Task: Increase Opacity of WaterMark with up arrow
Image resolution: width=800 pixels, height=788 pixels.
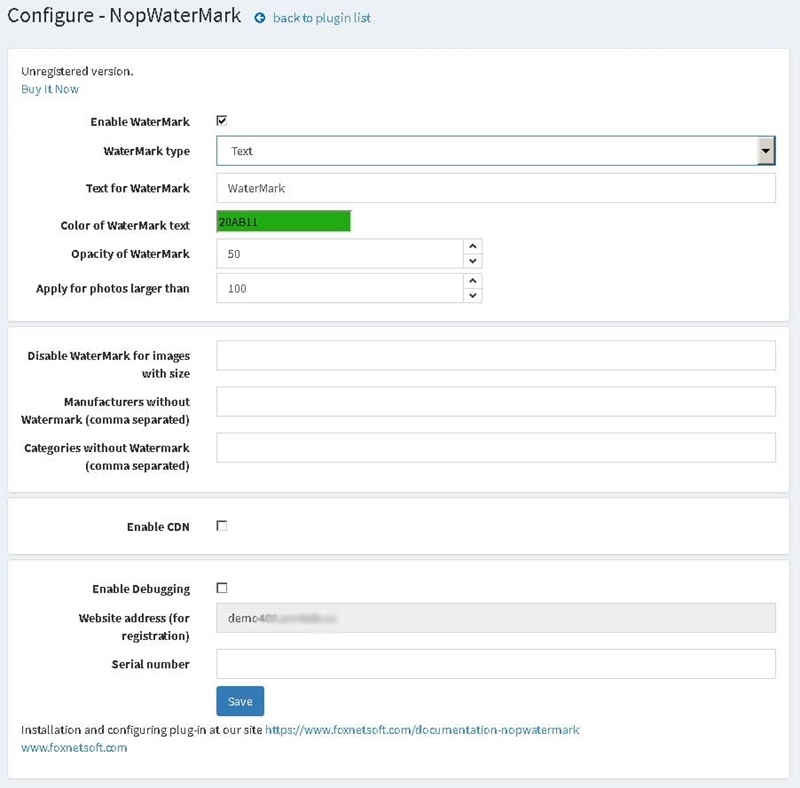Action: click(x=473, y=246)
